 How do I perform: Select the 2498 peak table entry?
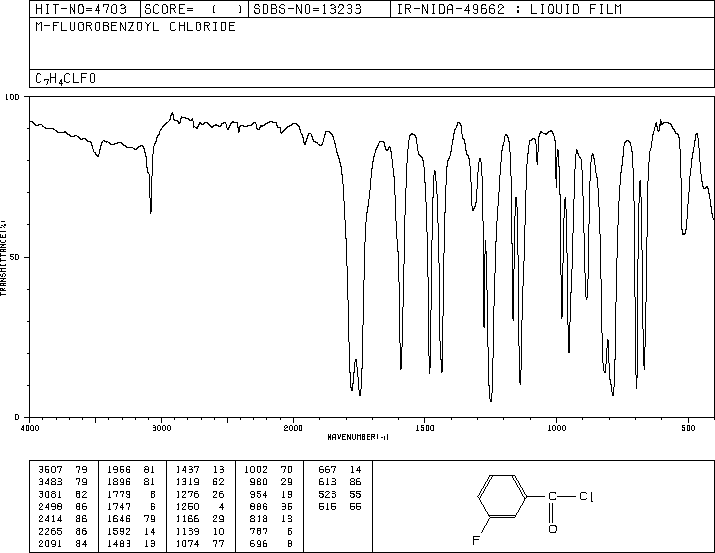(x=62, y=506)
